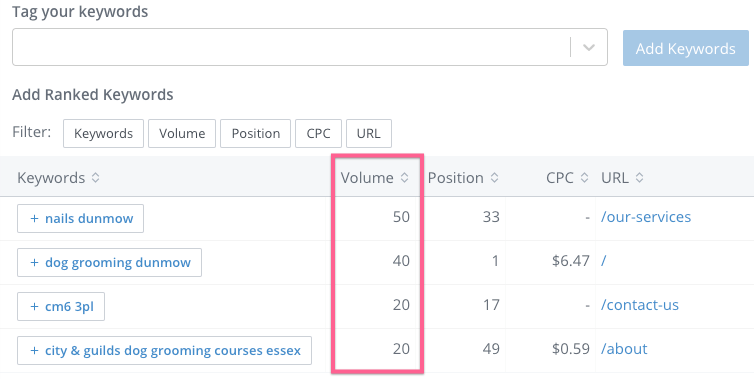Open the /about URL link
The width and height of the screenshot is (754, 379).
pos(624,349)
